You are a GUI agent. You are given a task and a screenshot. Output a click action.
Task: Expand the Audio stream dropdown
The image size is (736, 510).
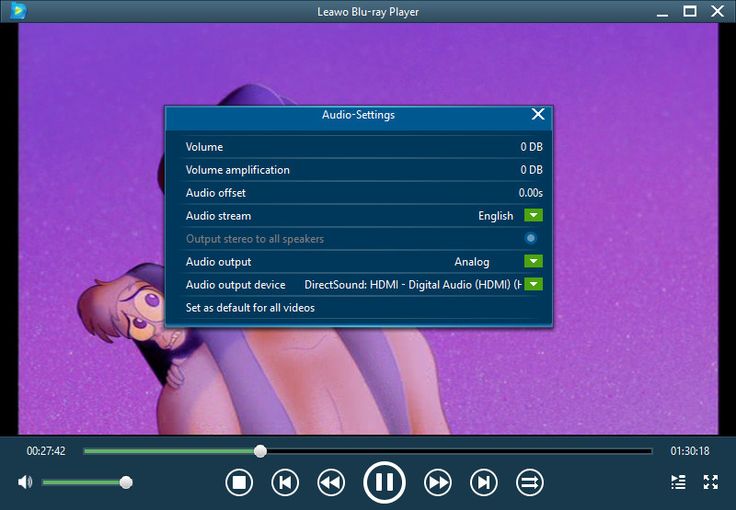(533, 215)
